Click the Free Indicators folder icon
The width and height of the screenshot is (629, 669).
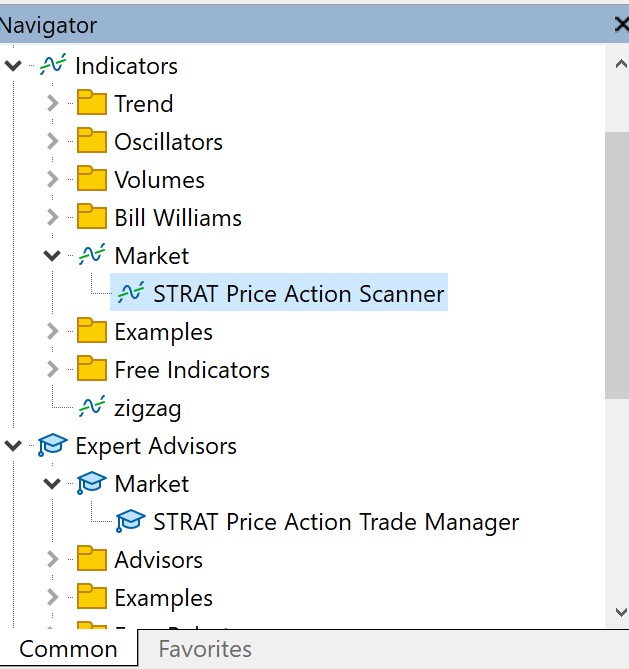point(92,370)
